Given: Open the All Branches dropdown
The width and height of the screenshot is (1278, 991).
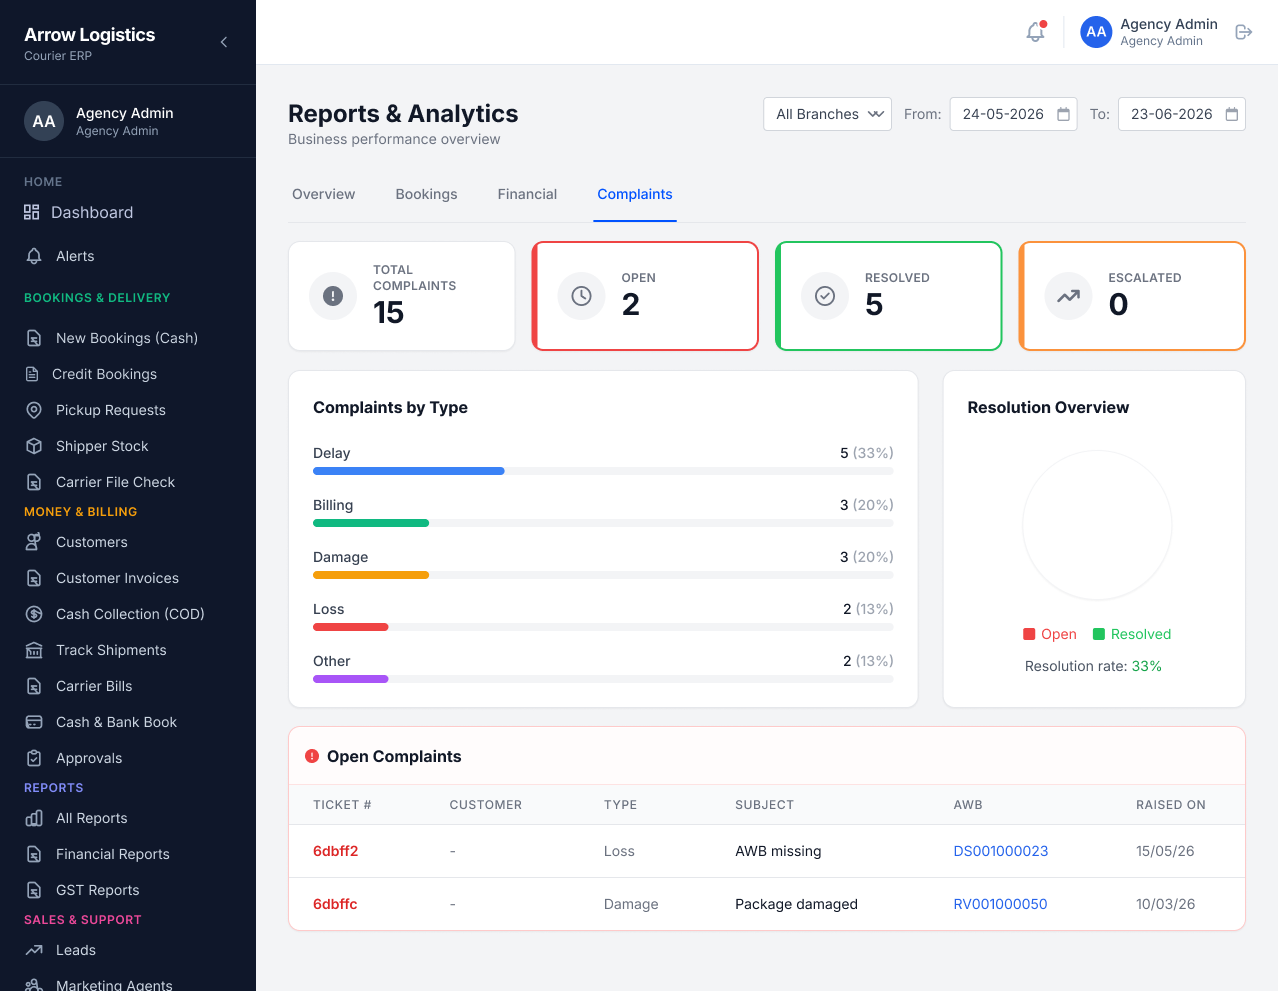Looking at the screenshot, I should [827, 114].
